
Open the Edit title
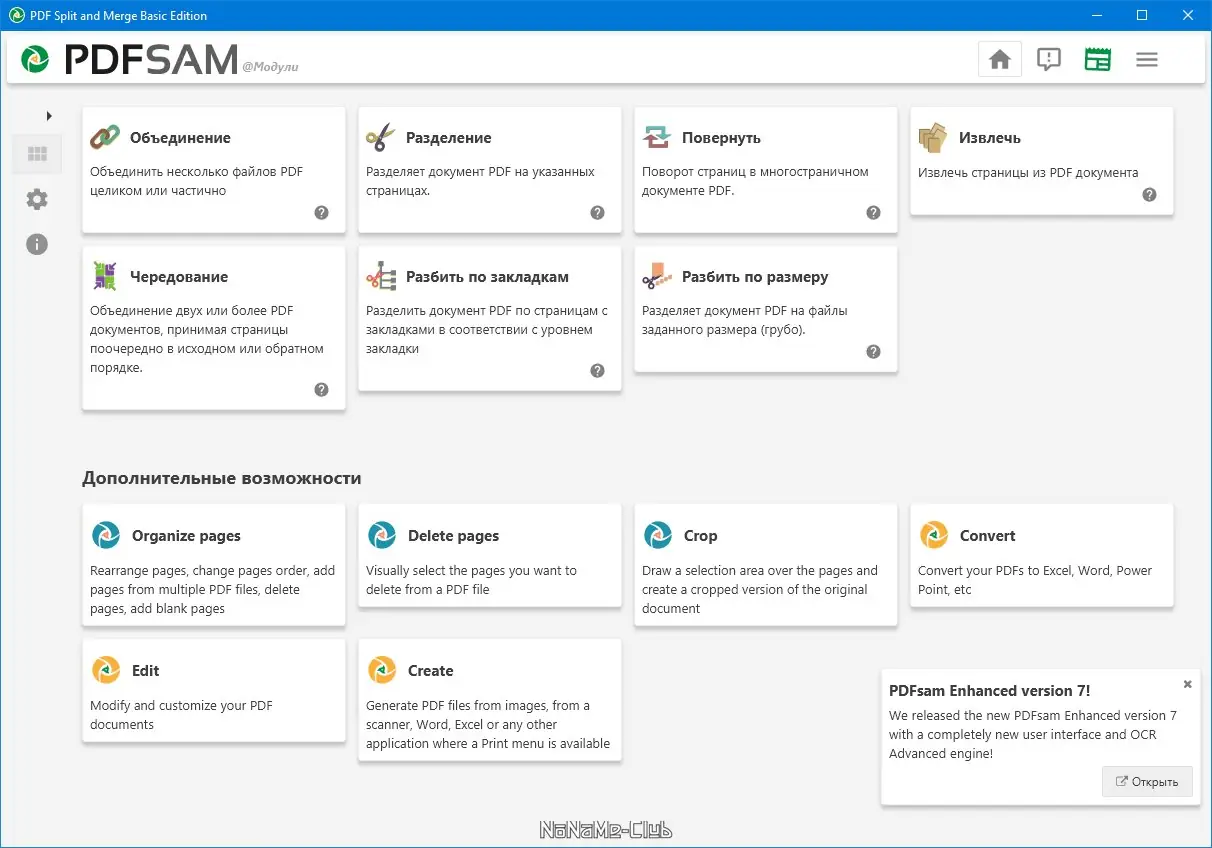(x=145, y=671)
